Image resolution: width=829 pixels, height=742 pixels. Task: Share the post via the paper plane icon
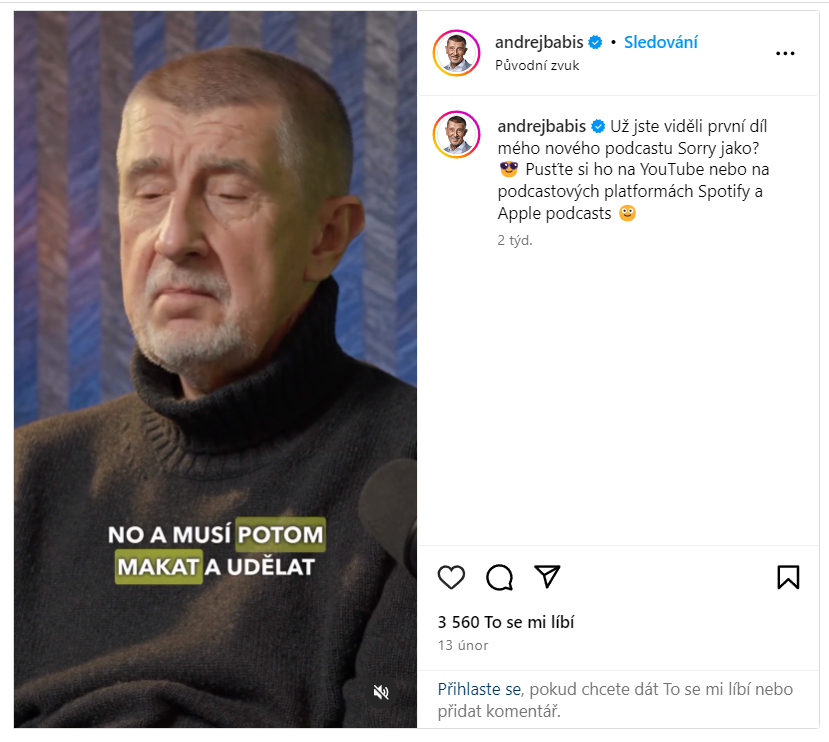click(546, 577)
